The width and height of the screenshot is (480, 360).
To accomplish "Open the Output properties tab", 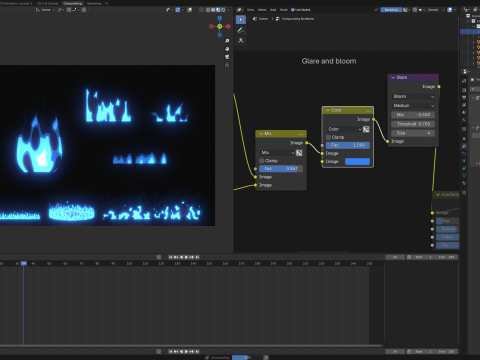I will (x=464, y=97).
